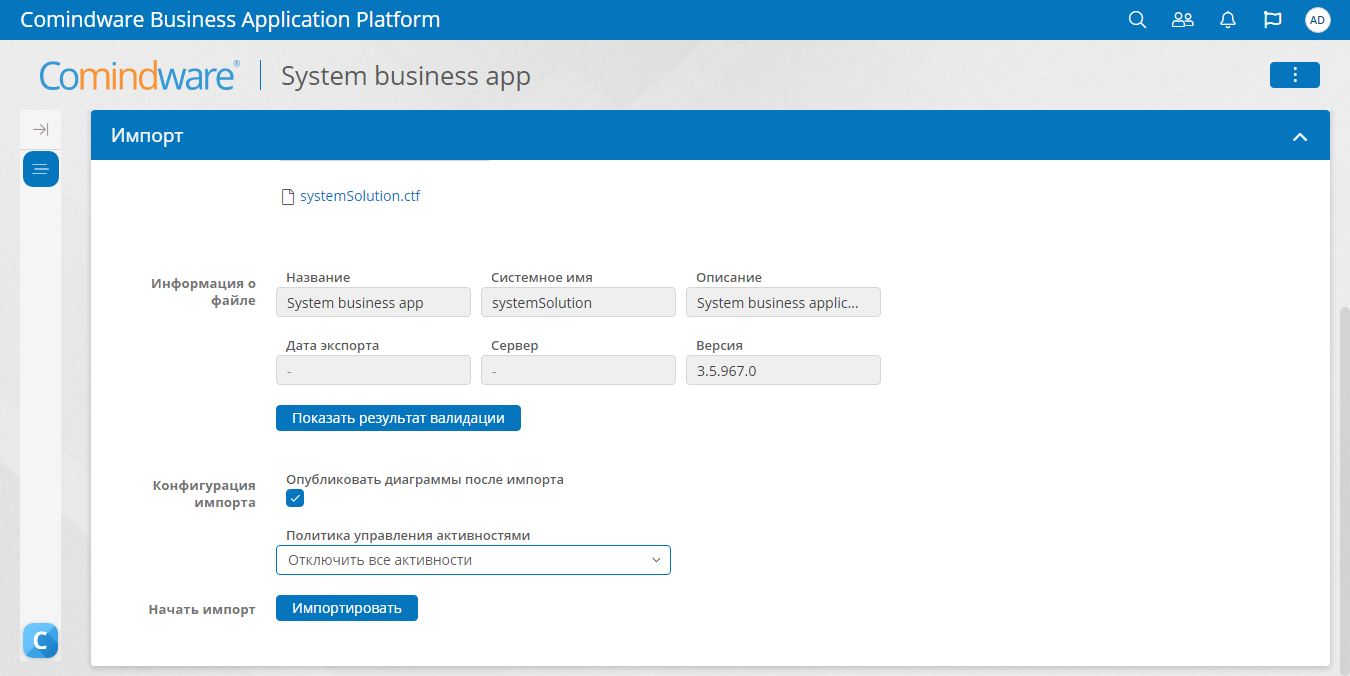Click the Политика управления активностями label
Image resolution: width=1350 pixels, height=676 pixels.
pos(408,535)
